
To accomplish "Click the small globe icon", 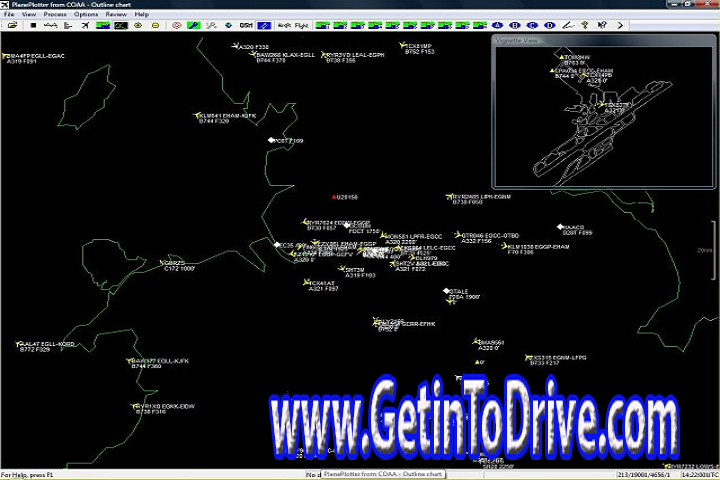I will 228,25.
